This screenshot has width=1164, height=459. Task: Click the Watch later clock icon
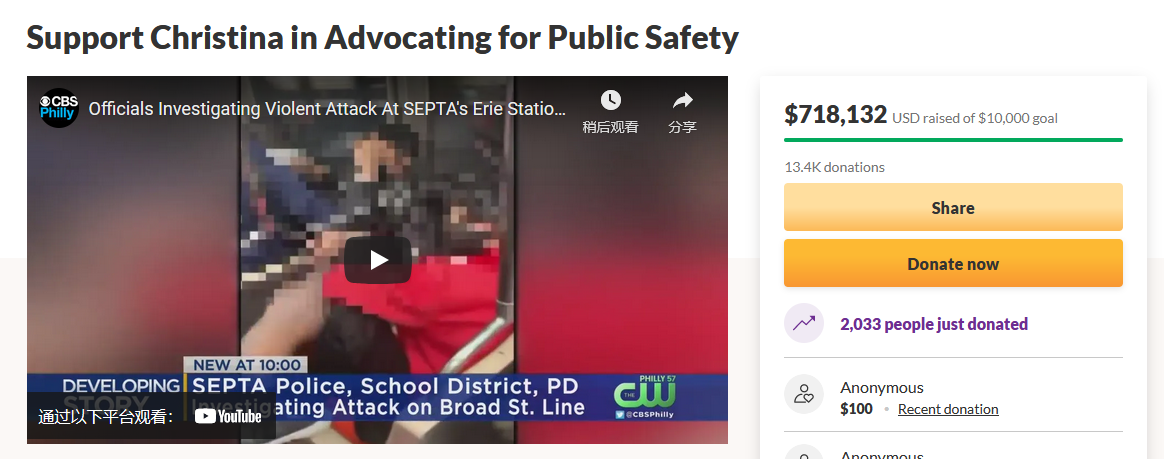610,100
